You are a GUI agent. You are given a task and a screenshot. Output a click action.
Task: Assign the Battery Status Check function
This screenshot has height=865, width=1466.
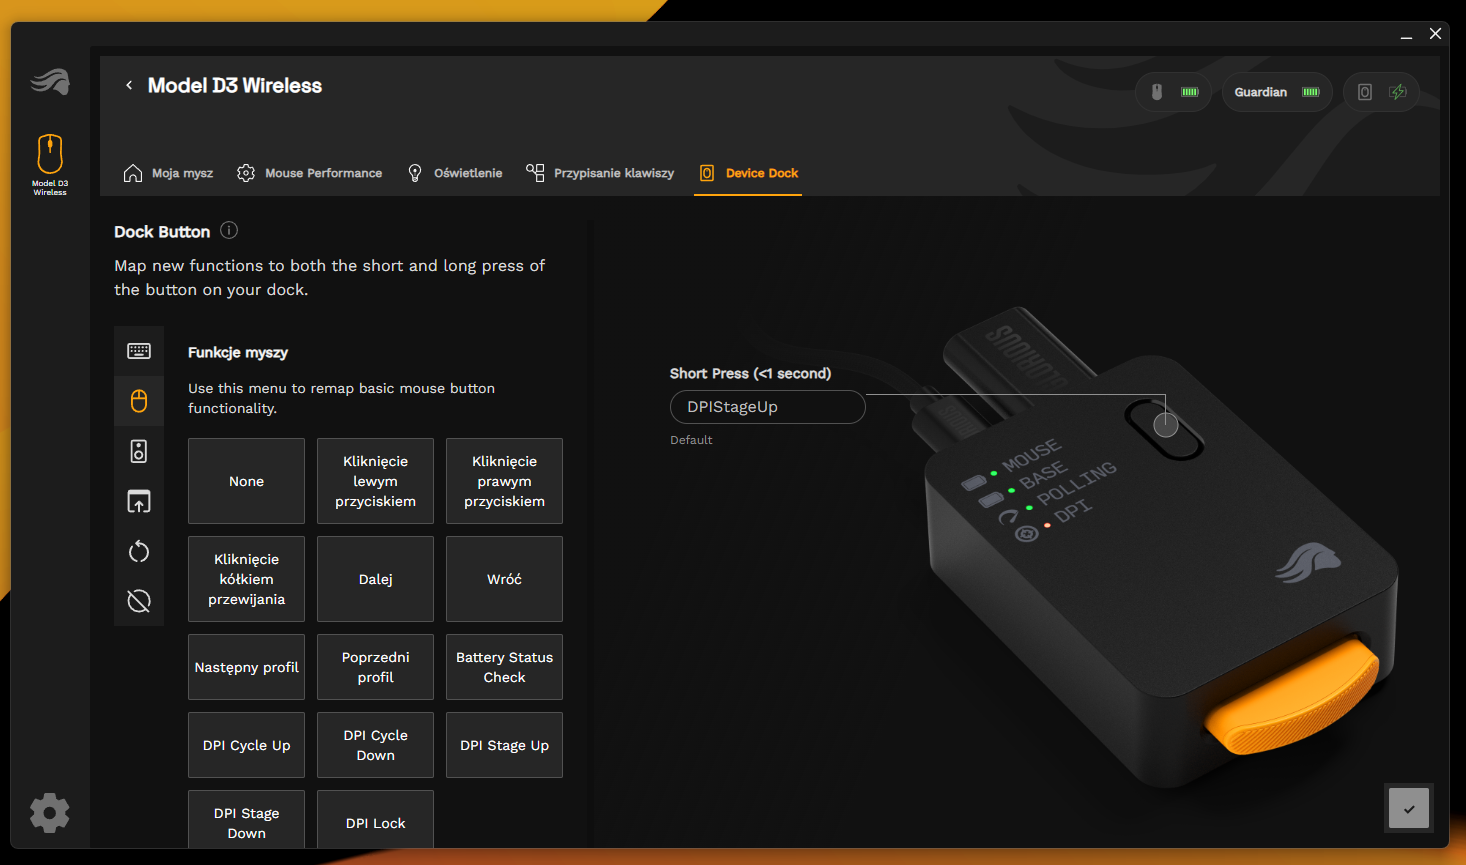tap(504, 667)
